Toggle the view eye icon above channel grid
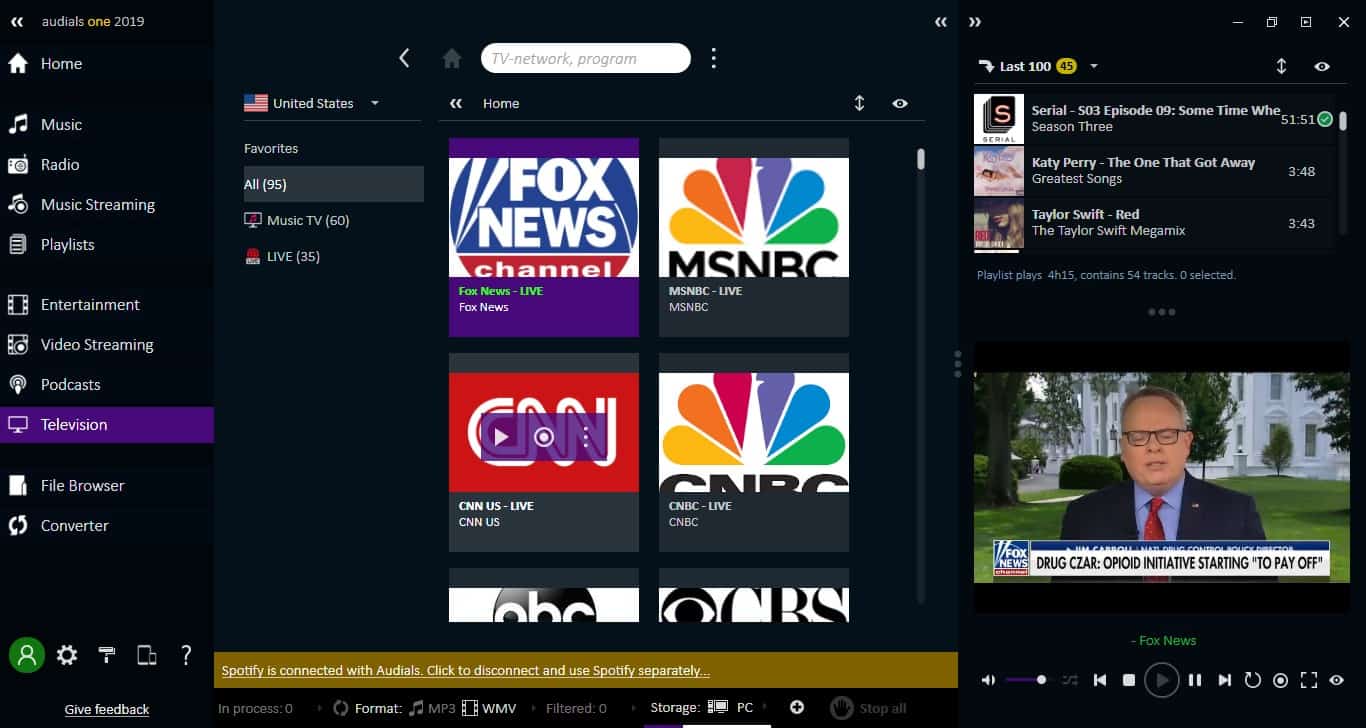1366x728 pixels. click(x=900, y=103)
